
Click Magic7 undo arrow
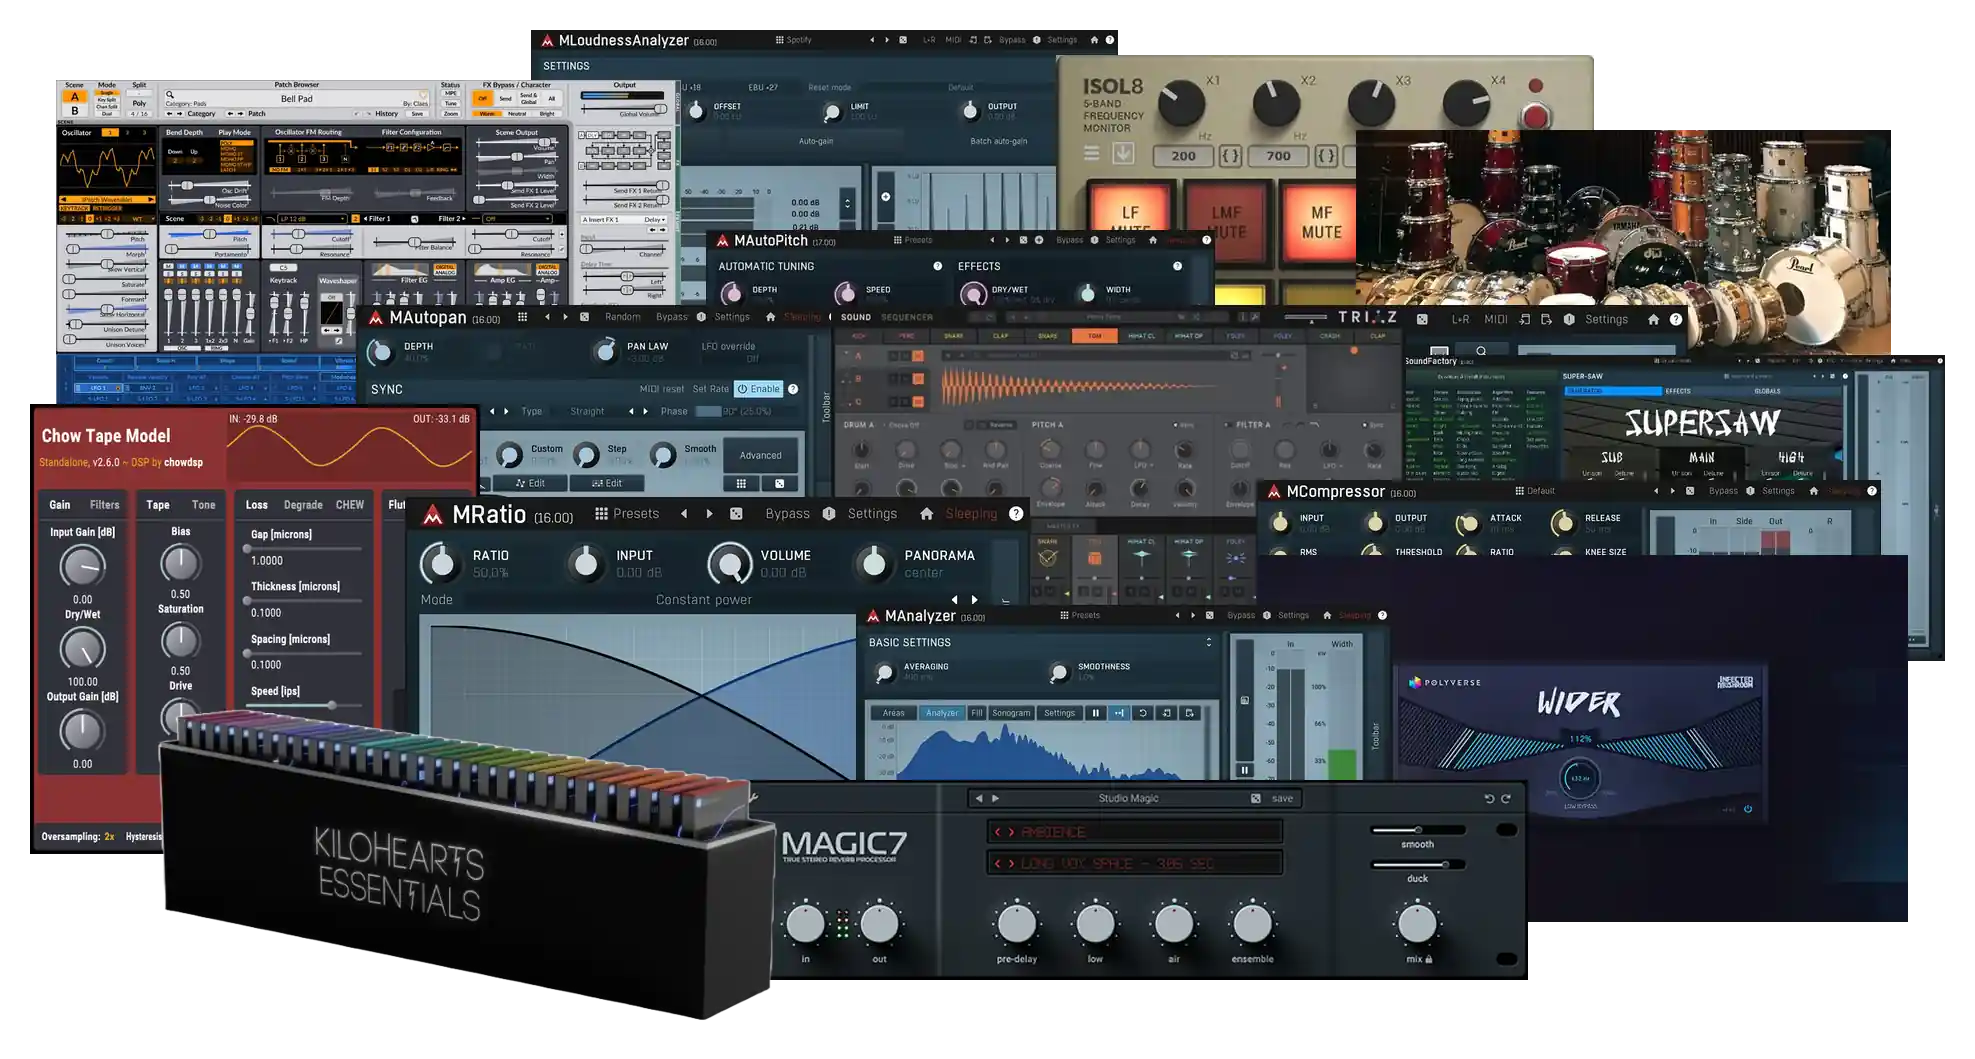coord(1488,798)
